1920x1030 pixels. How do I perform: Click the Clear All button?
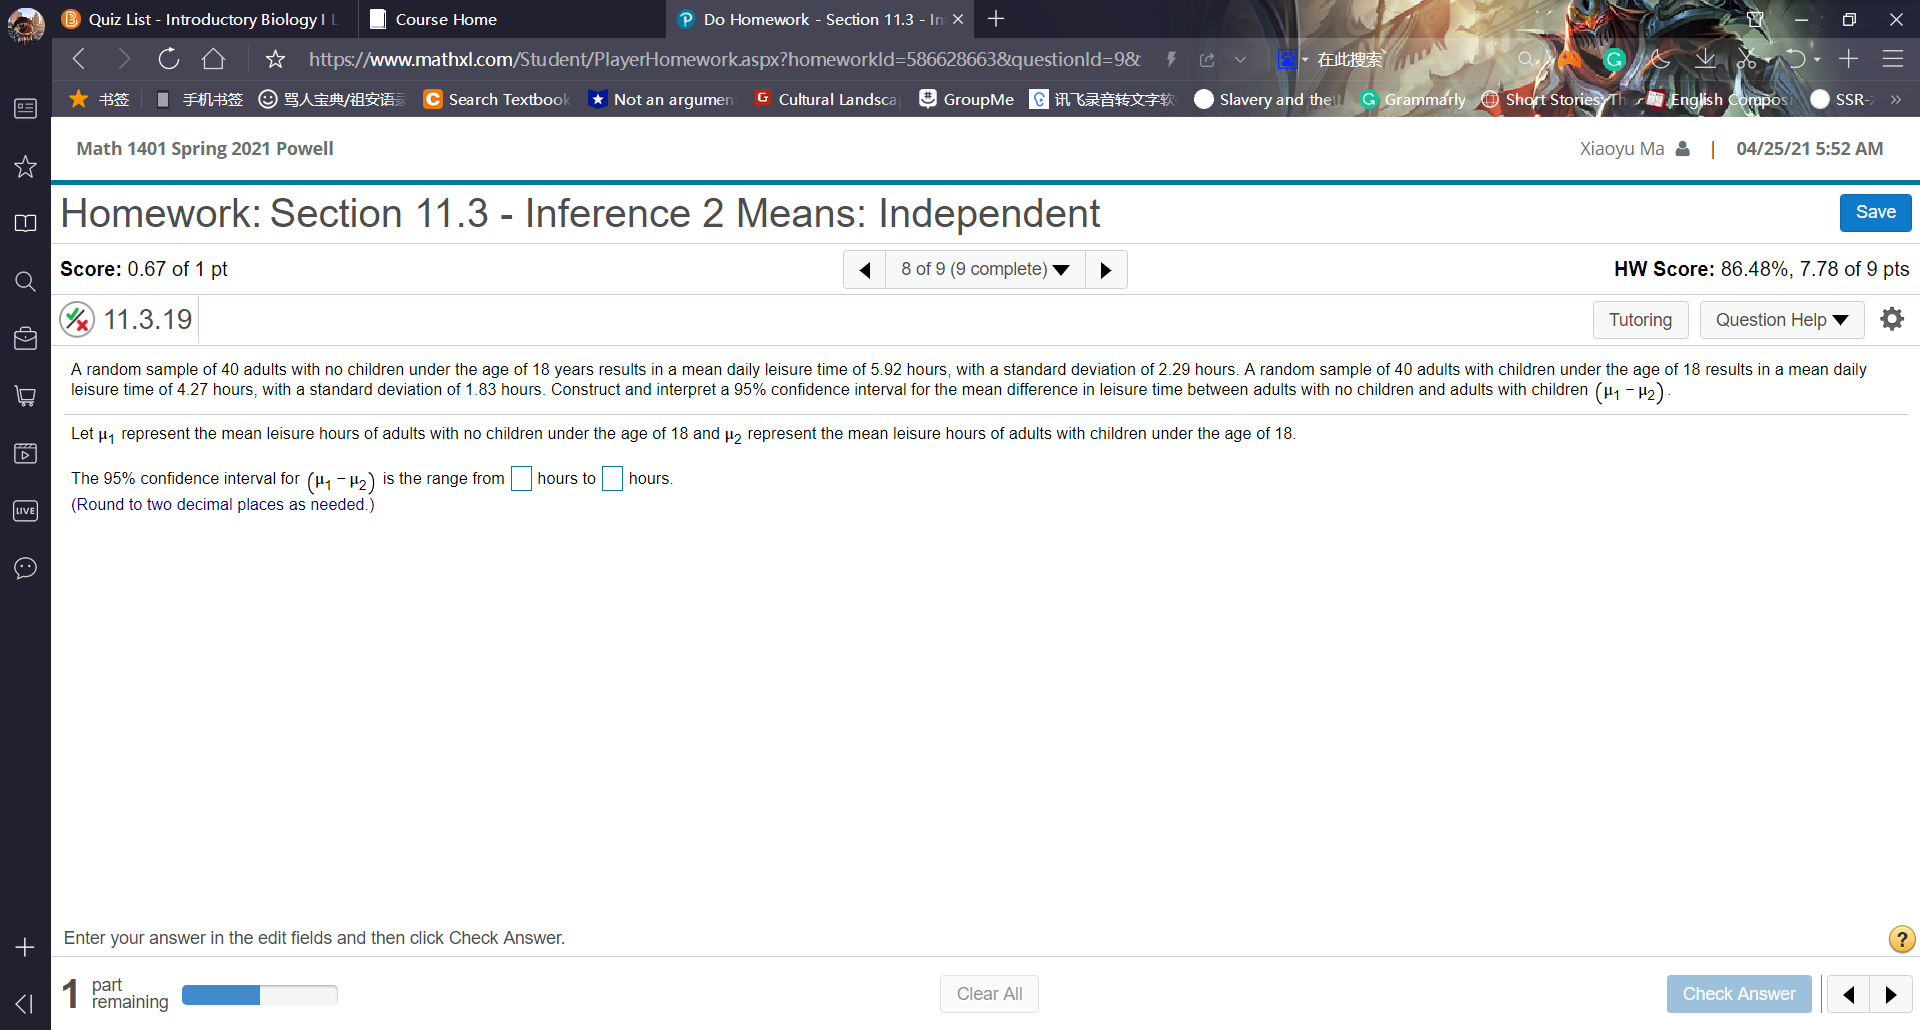(988, 993)
